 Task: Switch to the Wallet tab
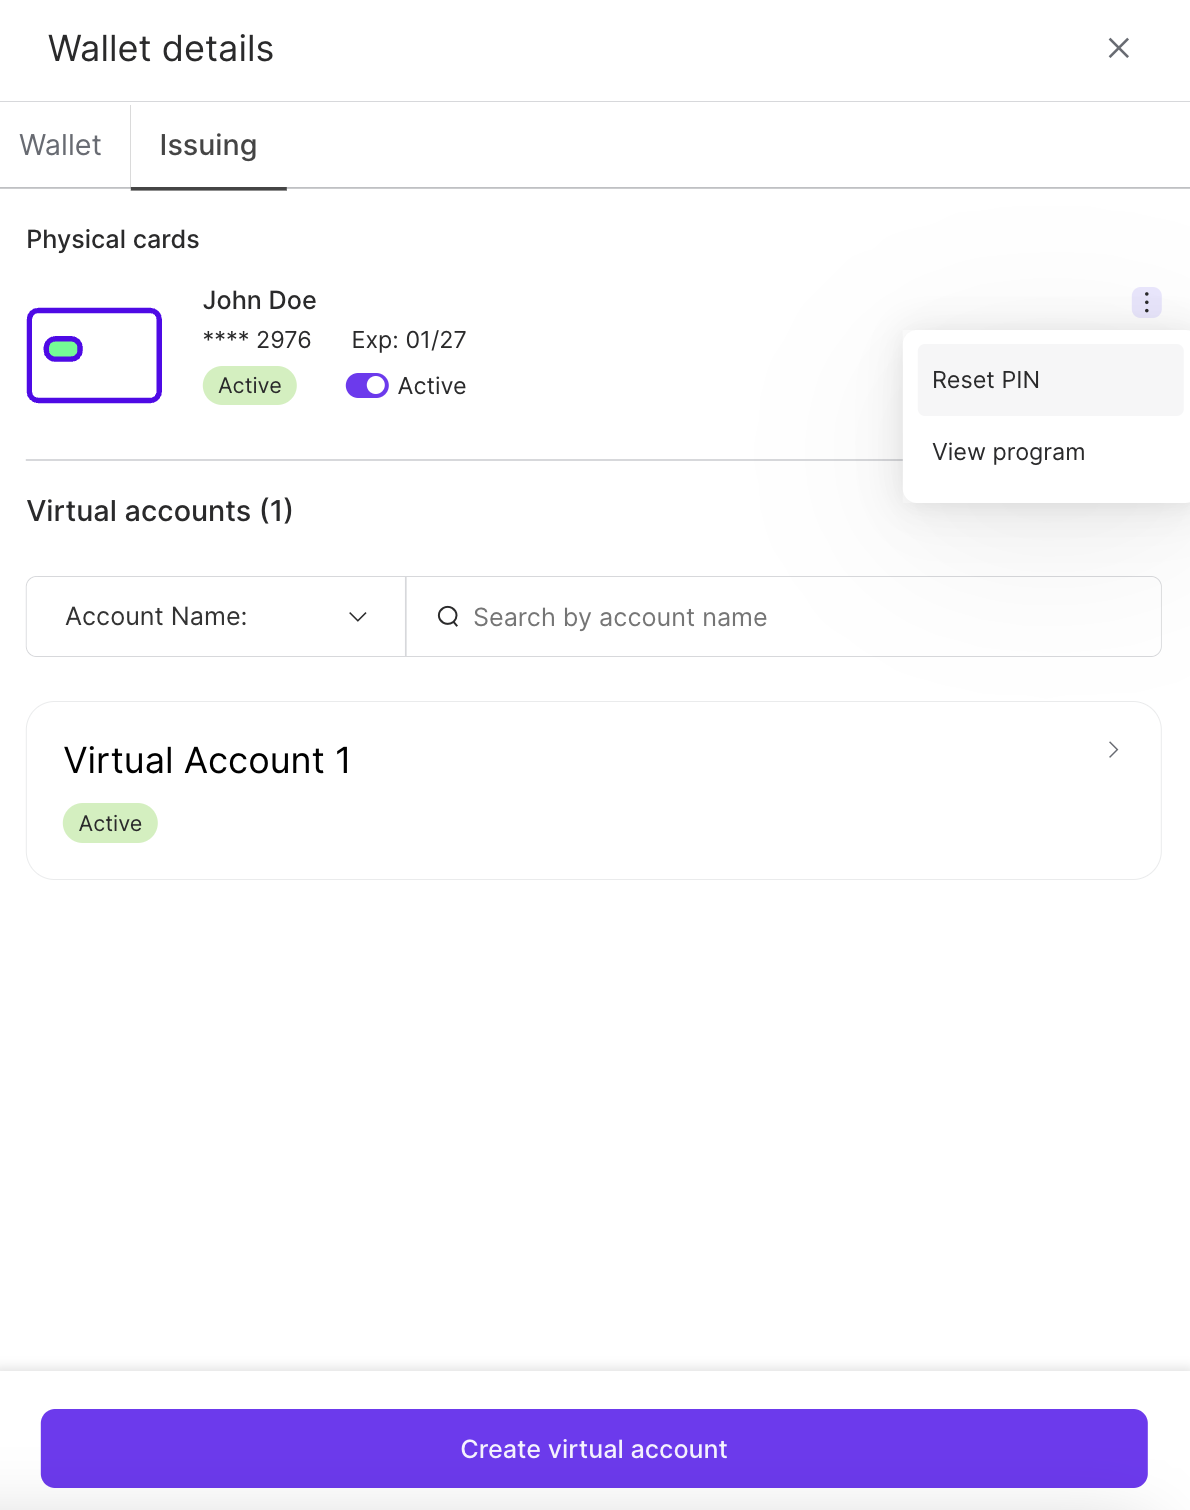click(x=61, y=145)
